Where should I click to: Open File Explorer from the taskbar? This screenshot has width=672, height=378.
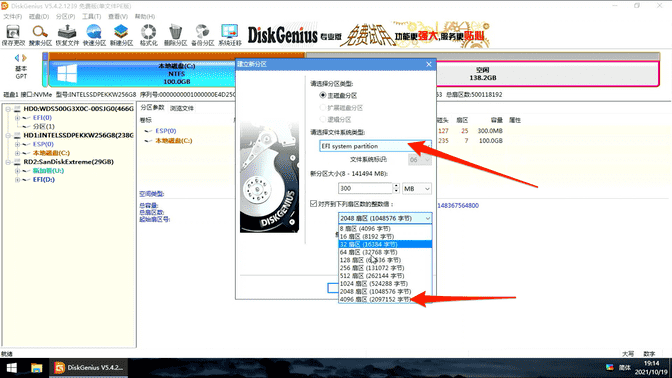[37, 368]
